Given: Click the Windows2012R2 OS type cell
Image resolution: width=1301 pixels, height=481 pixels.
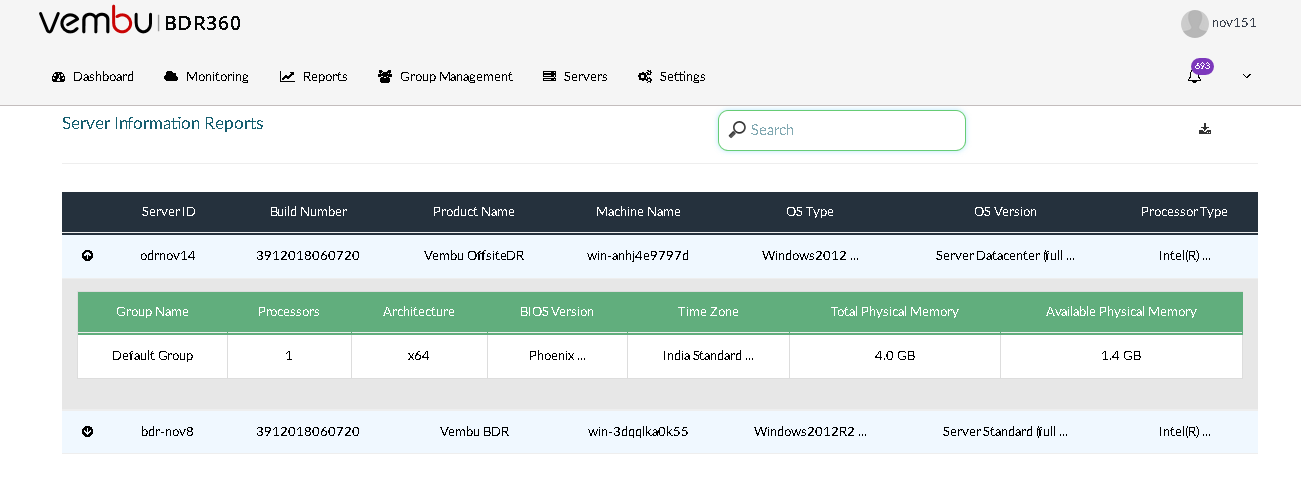Looking at the screenshot, I should point(810,432).
